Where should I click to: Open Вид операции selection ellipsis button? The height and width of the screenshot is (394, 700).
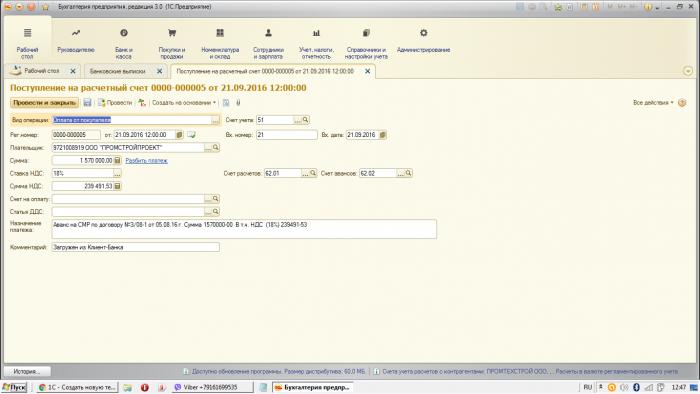click(x=216, y=120)
